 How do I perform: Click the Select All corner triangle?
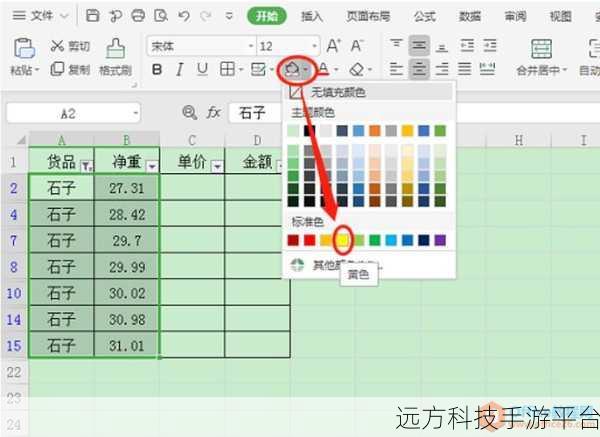click(x=21, y=140)
